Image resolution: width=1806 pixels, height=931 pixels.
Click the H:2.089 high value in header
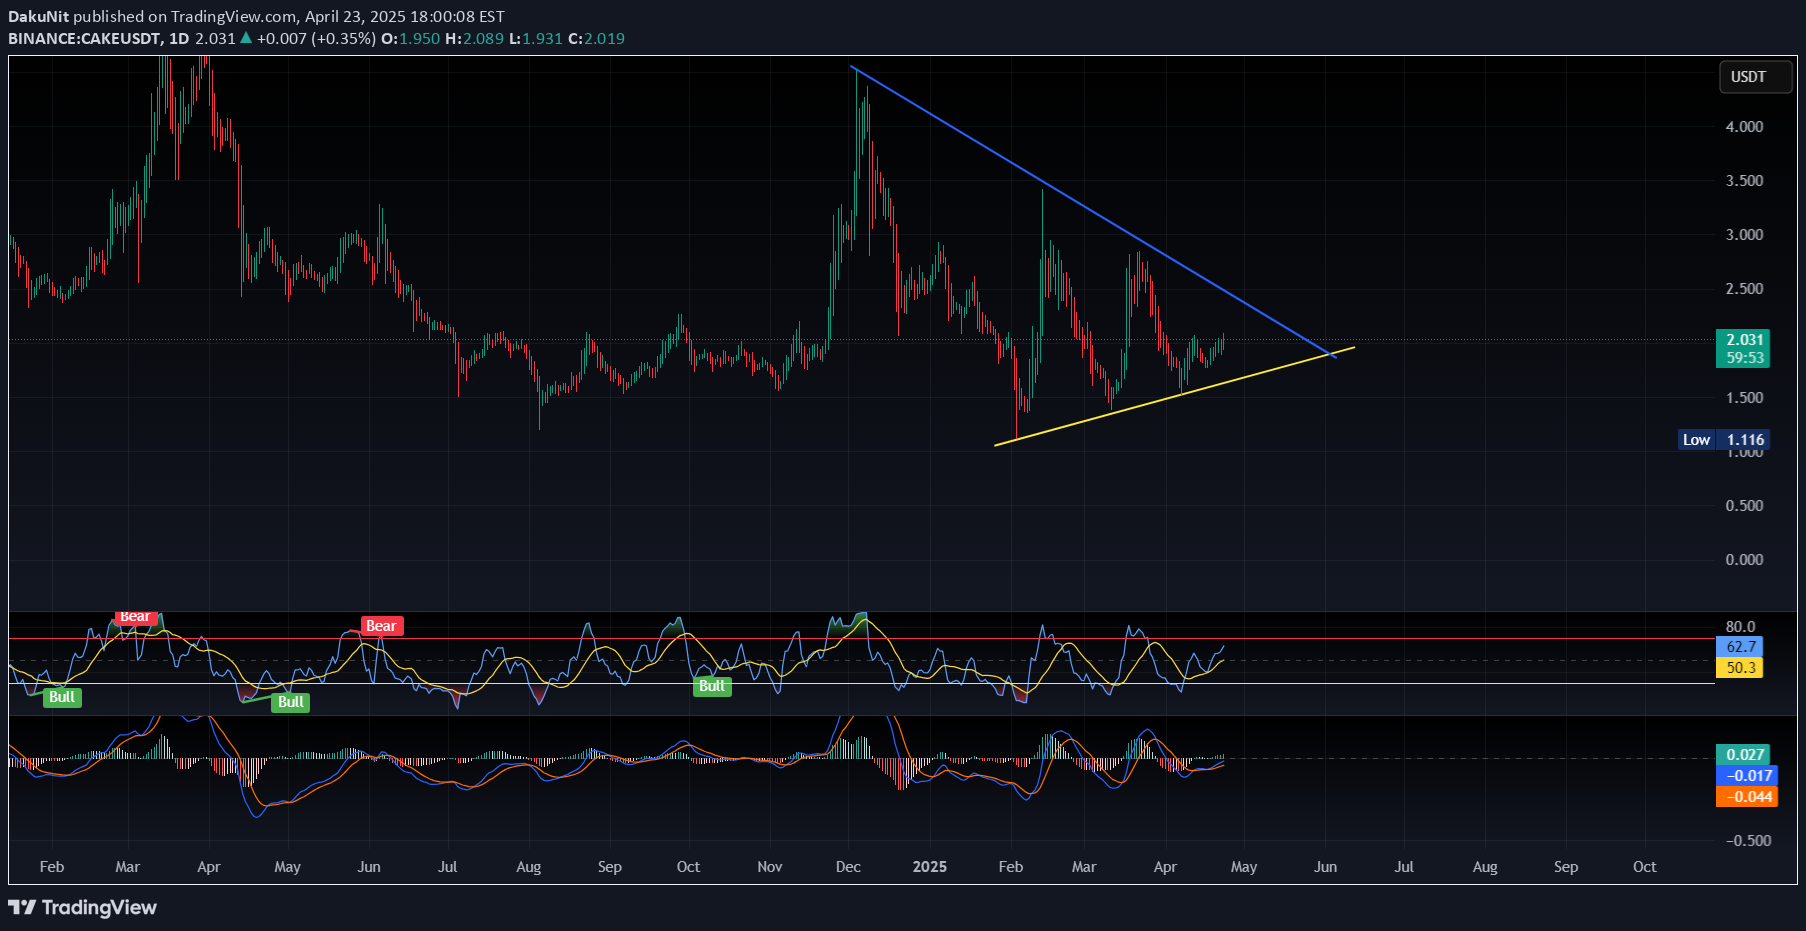pos(474,38)
